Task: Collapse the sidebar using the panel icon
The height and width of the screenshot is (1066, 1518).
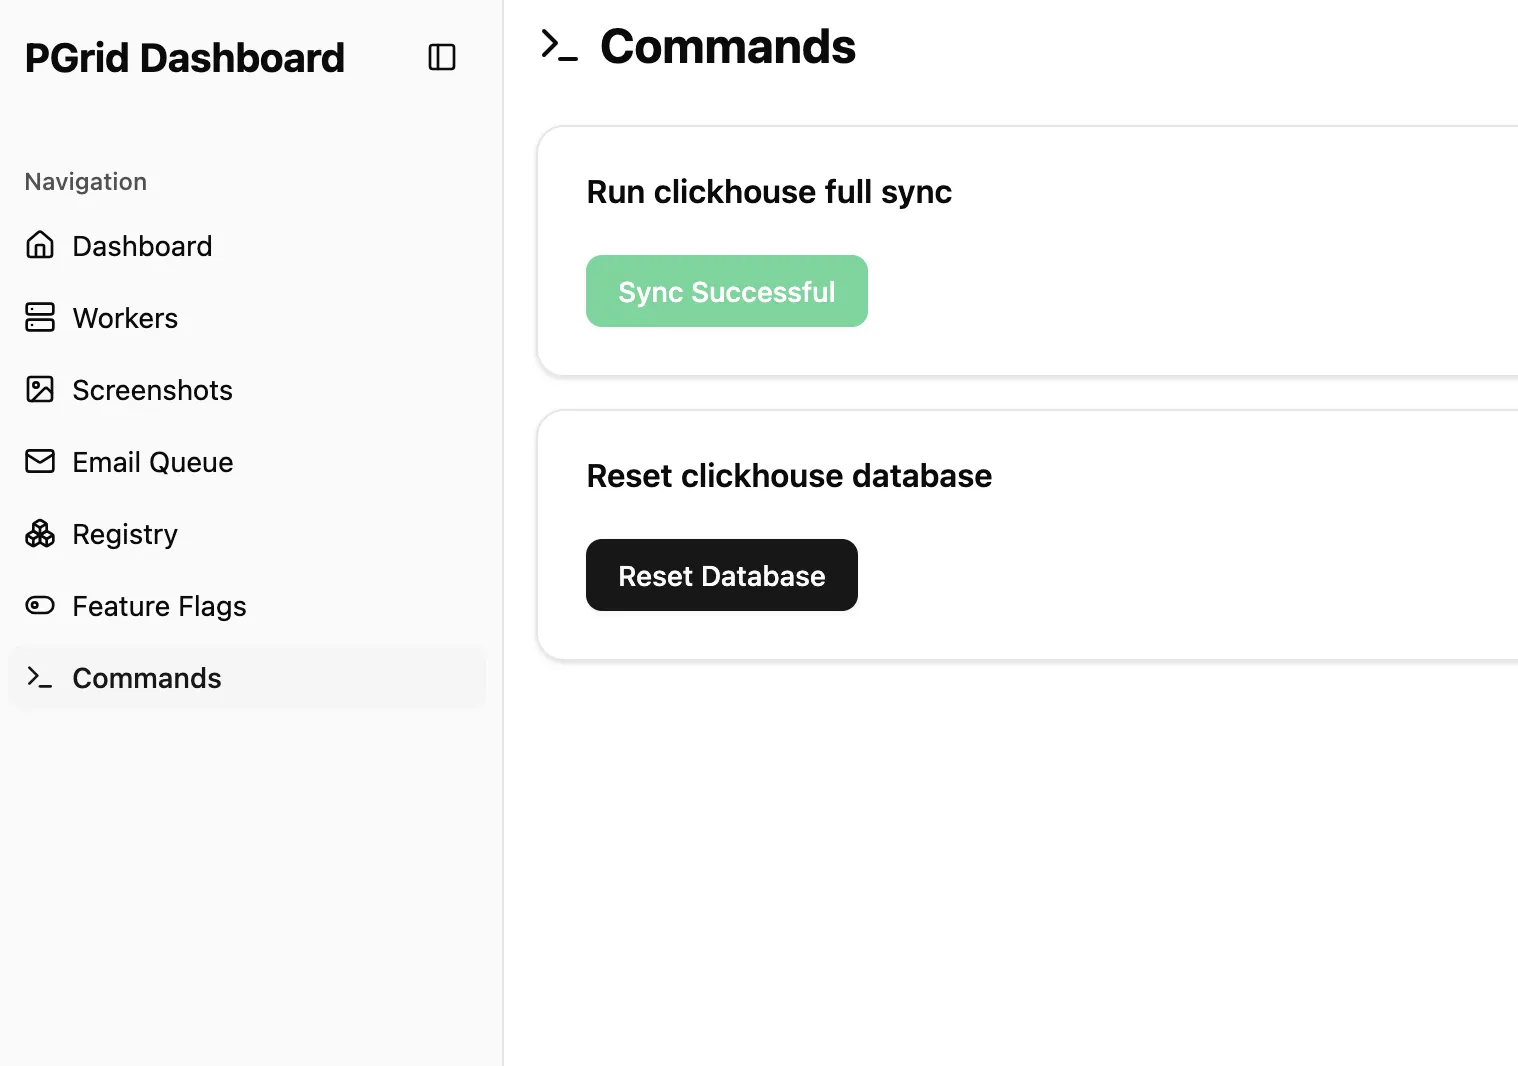Action: coord(441,58)
